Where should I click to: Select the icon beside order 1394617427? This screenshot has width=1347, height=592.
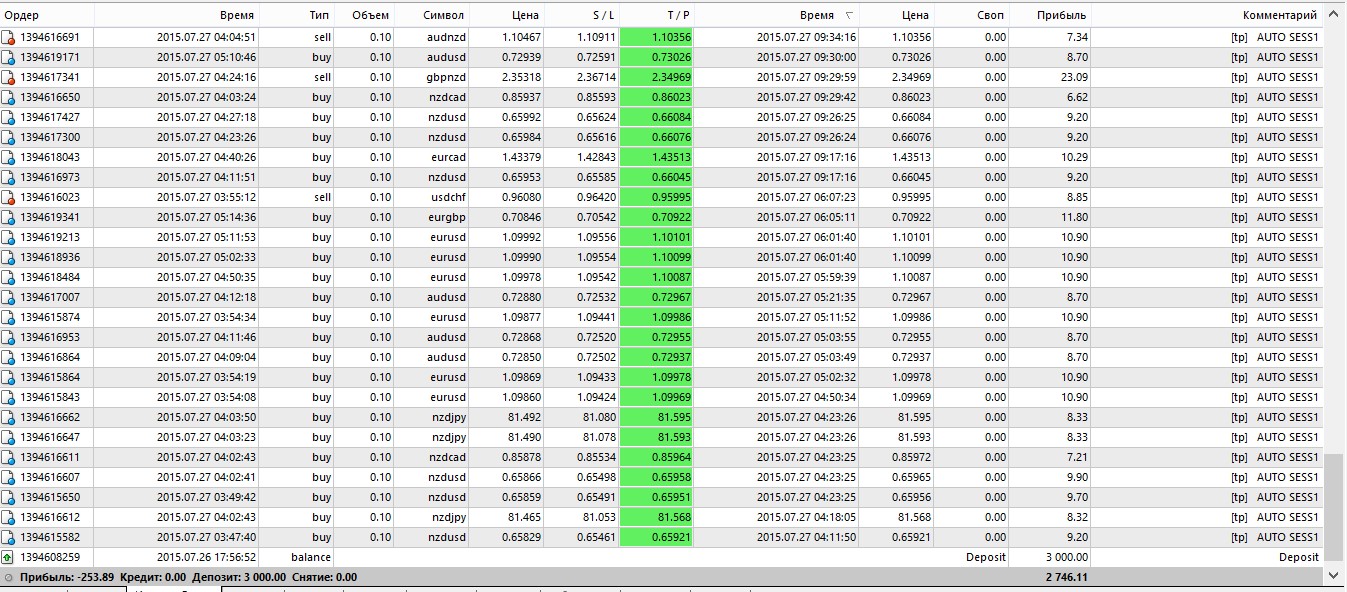[9, 117]
